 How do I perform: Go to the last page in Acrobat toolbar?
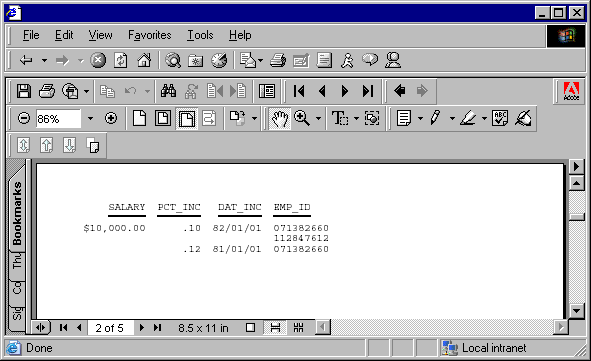[x=367, y=91]
